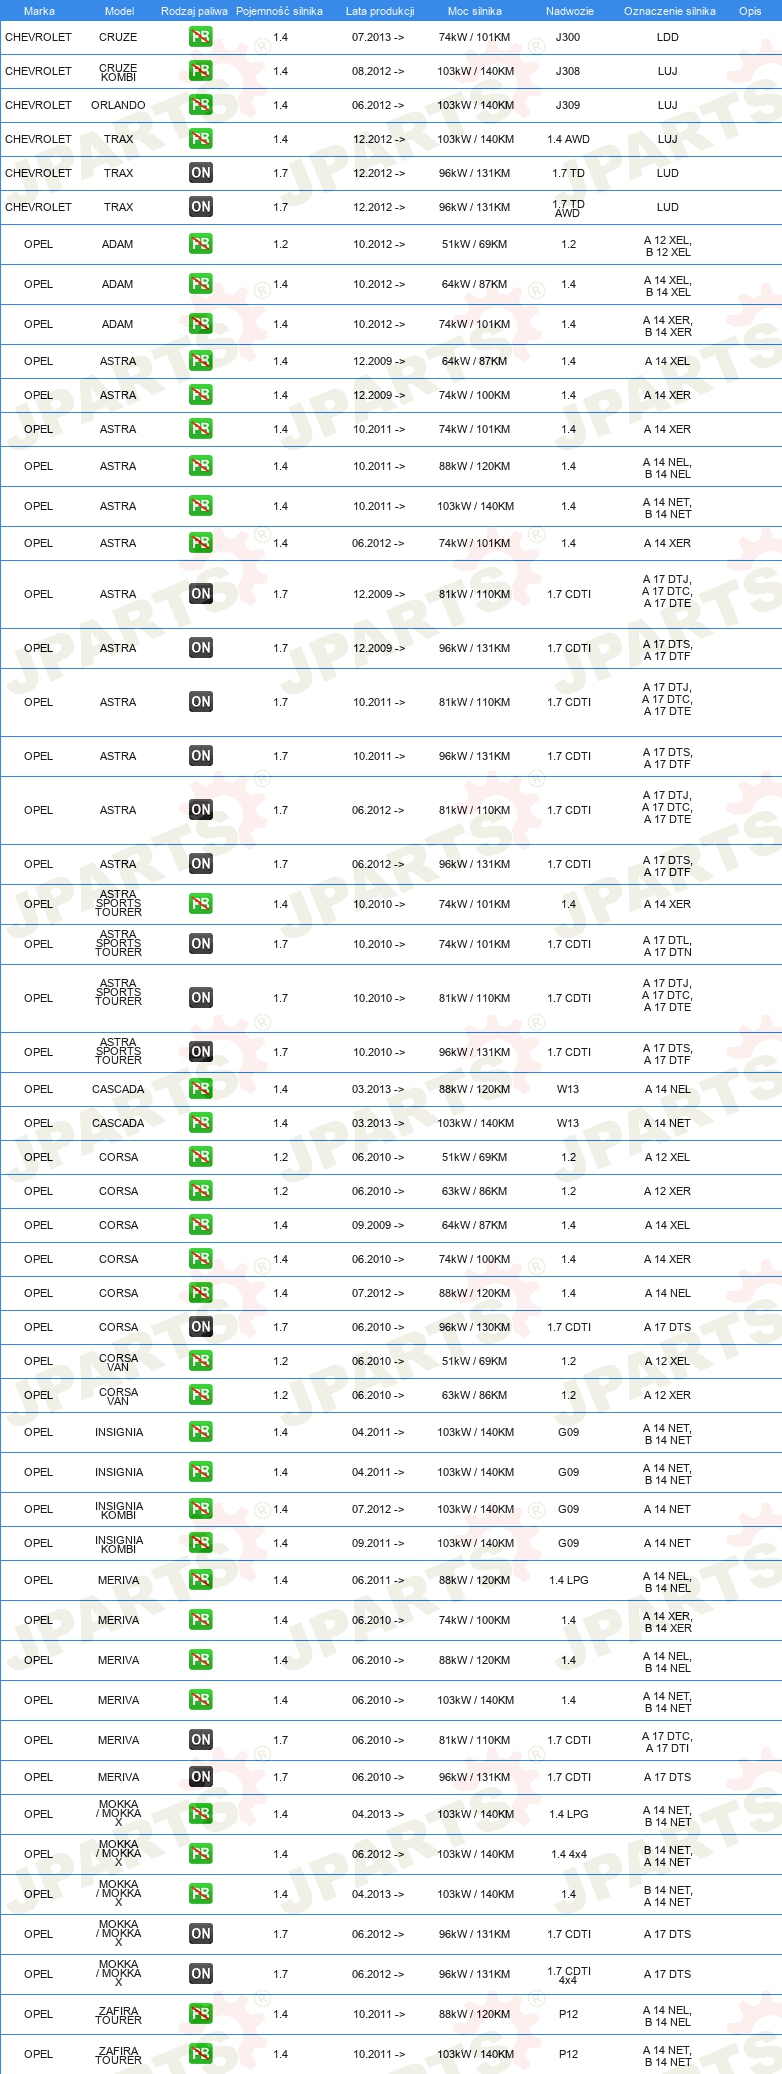Click petrol icon in Astra Sports Tourer 1.4 row

pyautogui.click(x=201, y=904)
